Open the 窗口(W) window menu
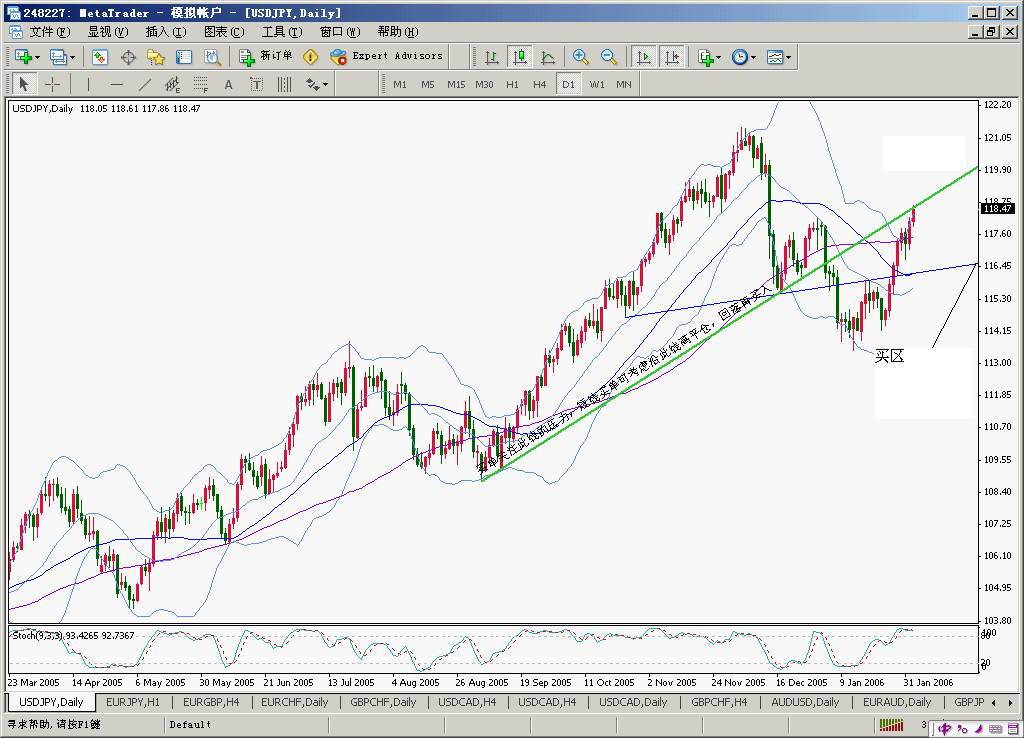1024x738 pixels. (x=340, y=31)
